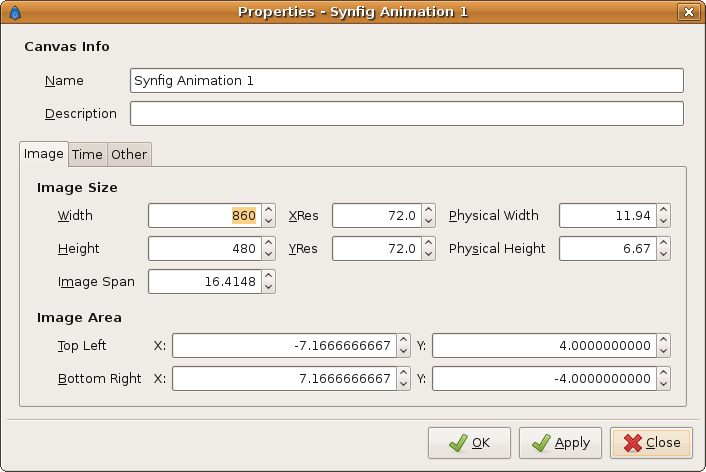
Task: Click the Image Span value field
Action: [x=205, y=281]
